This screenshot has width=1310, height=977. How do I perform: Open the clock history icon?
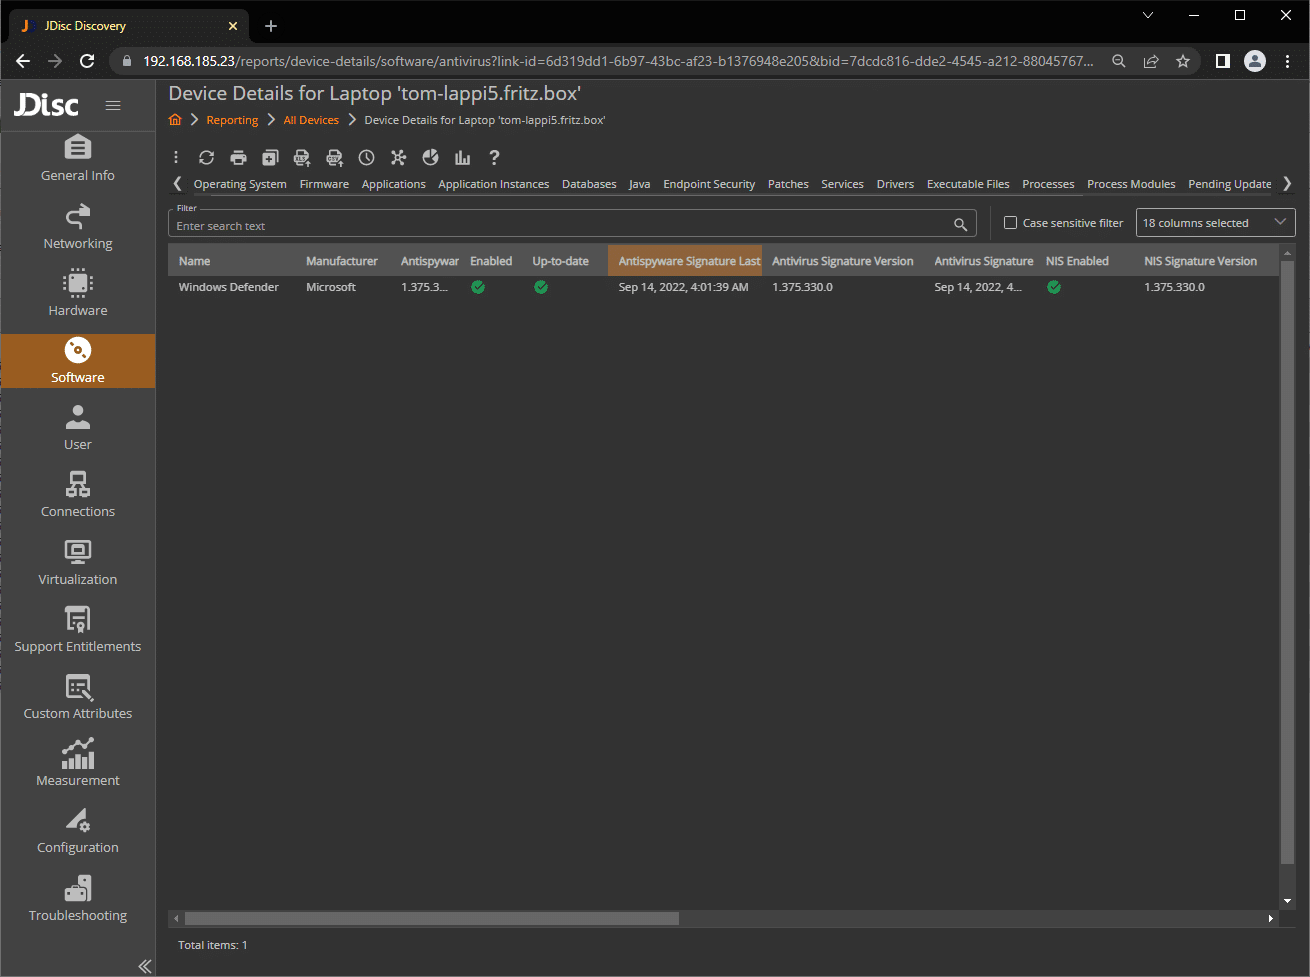366,158
